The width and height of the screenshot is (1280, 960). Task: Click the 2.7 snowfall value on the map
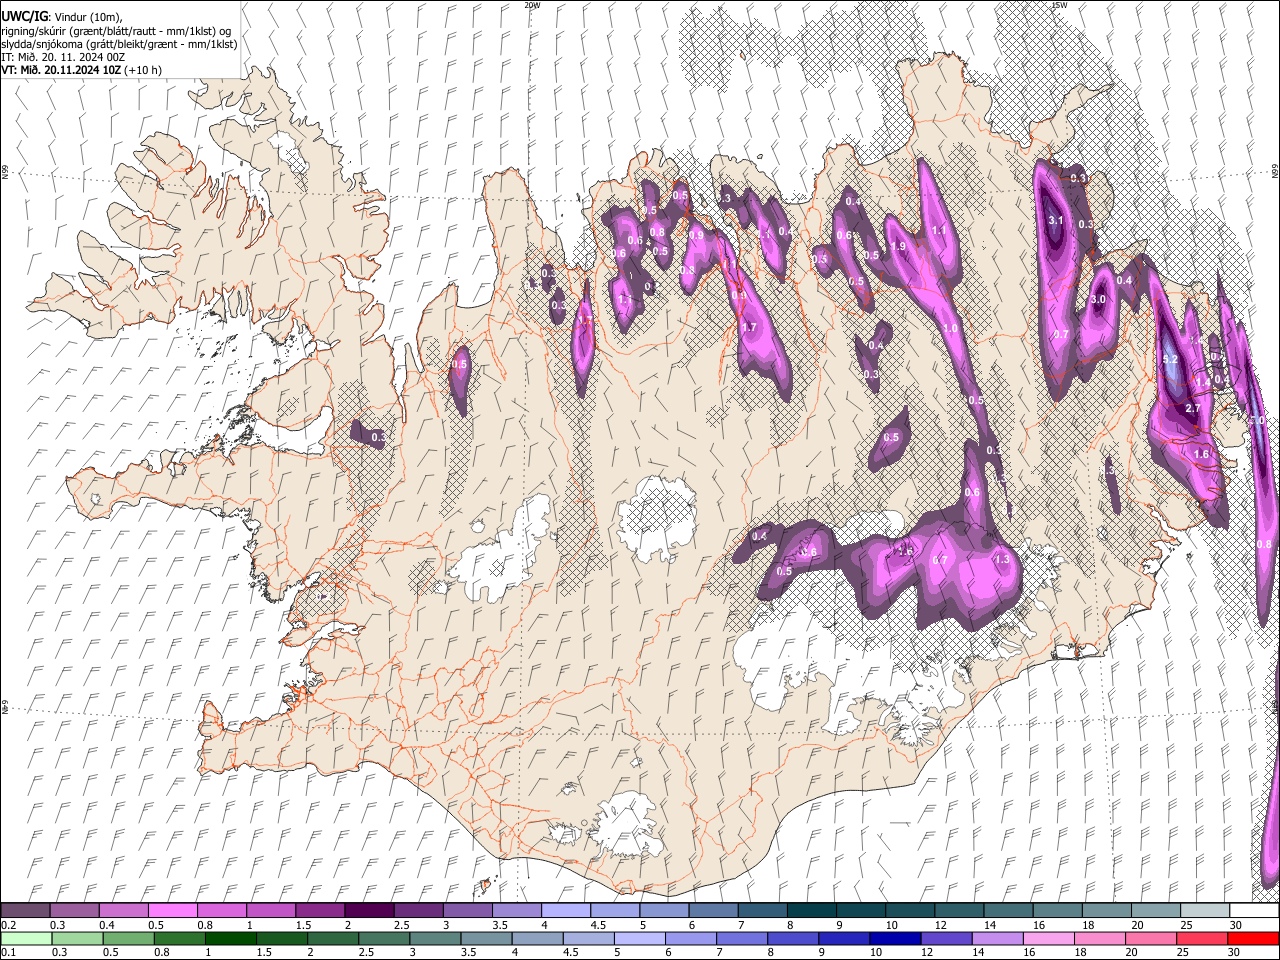point(1192,408)
